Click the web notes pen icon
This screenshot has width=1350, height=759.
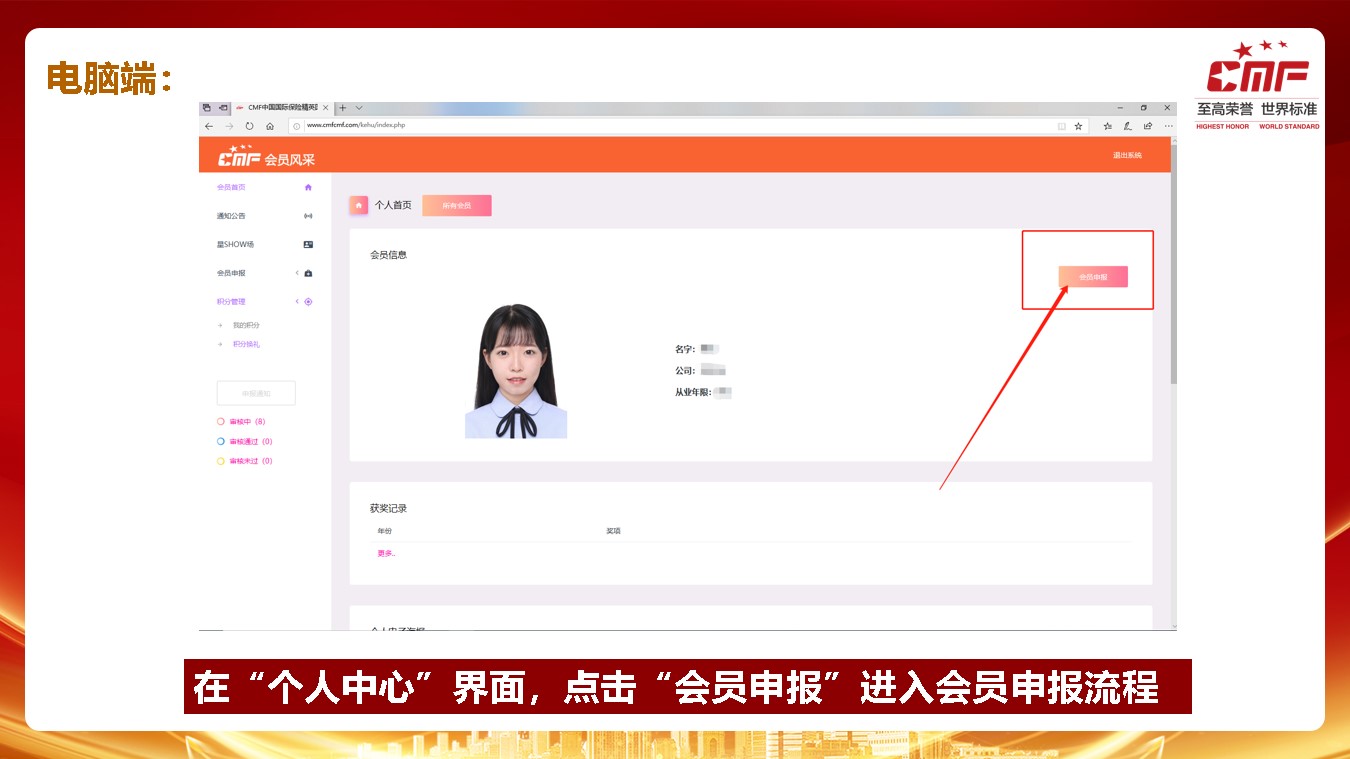coord(1128,126)
